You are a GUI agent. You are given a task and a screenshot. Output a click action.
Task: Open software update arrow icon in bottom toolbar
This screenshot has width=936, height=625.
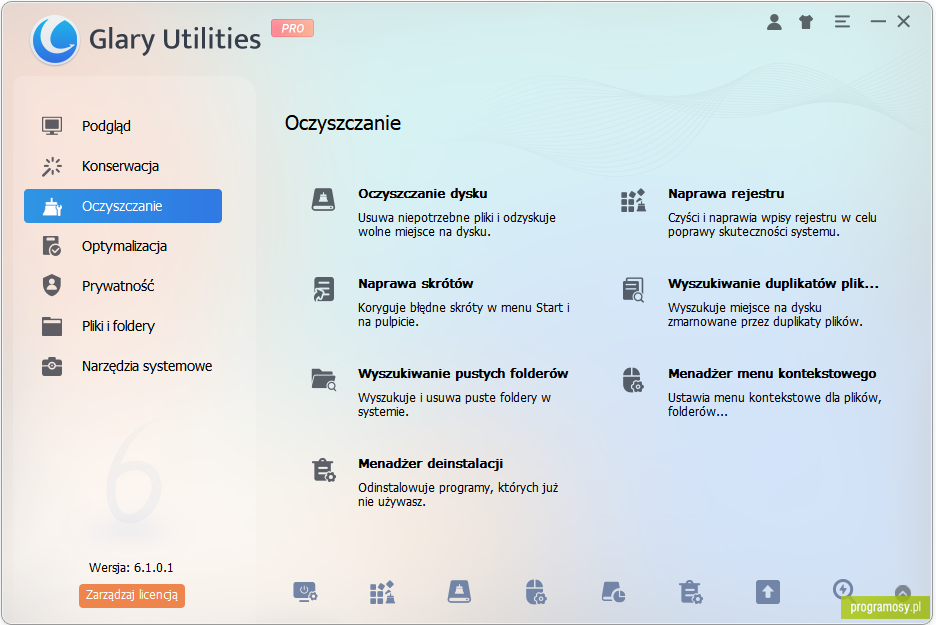(x=768, y=592)
